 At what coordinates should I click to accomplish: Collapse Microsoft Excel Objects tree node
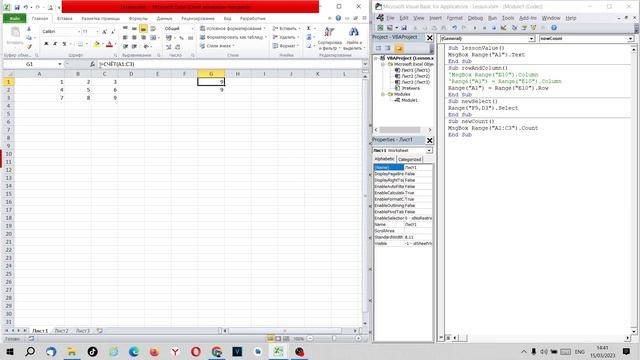click(383, 64)
